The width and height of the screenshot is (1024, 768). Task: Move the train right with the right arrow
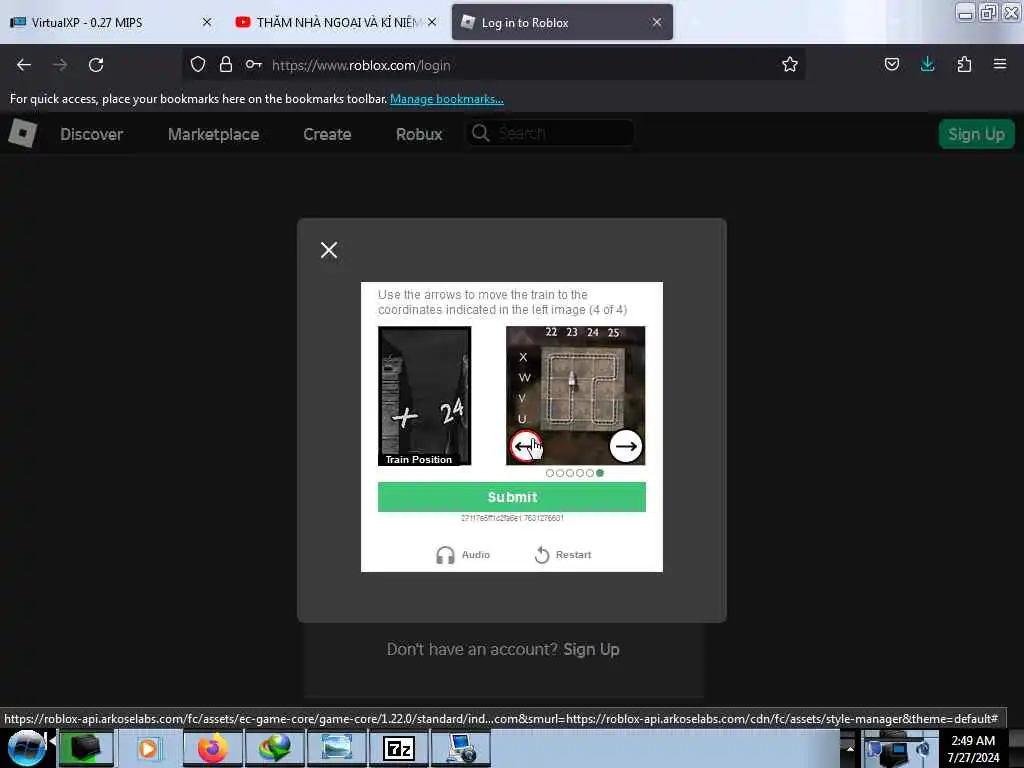tap(626, 446)
